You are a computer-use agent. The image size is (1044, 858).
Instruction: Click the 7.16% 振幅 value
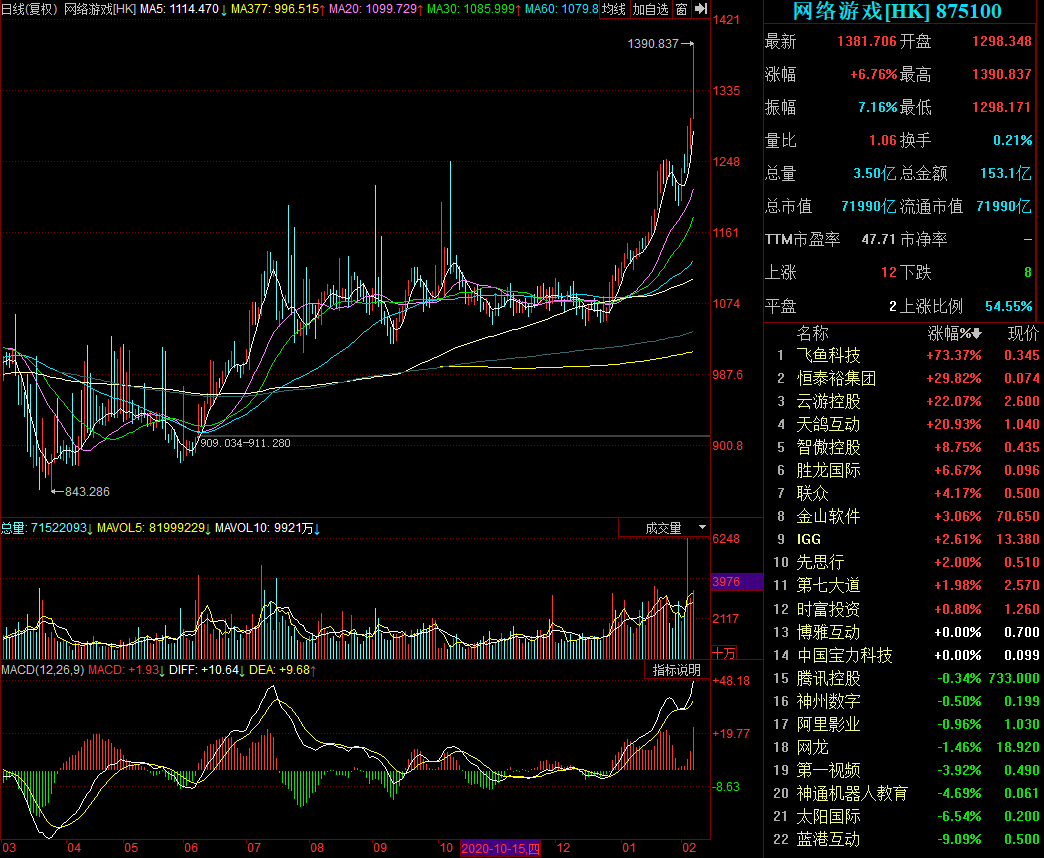tap(878, 107)
